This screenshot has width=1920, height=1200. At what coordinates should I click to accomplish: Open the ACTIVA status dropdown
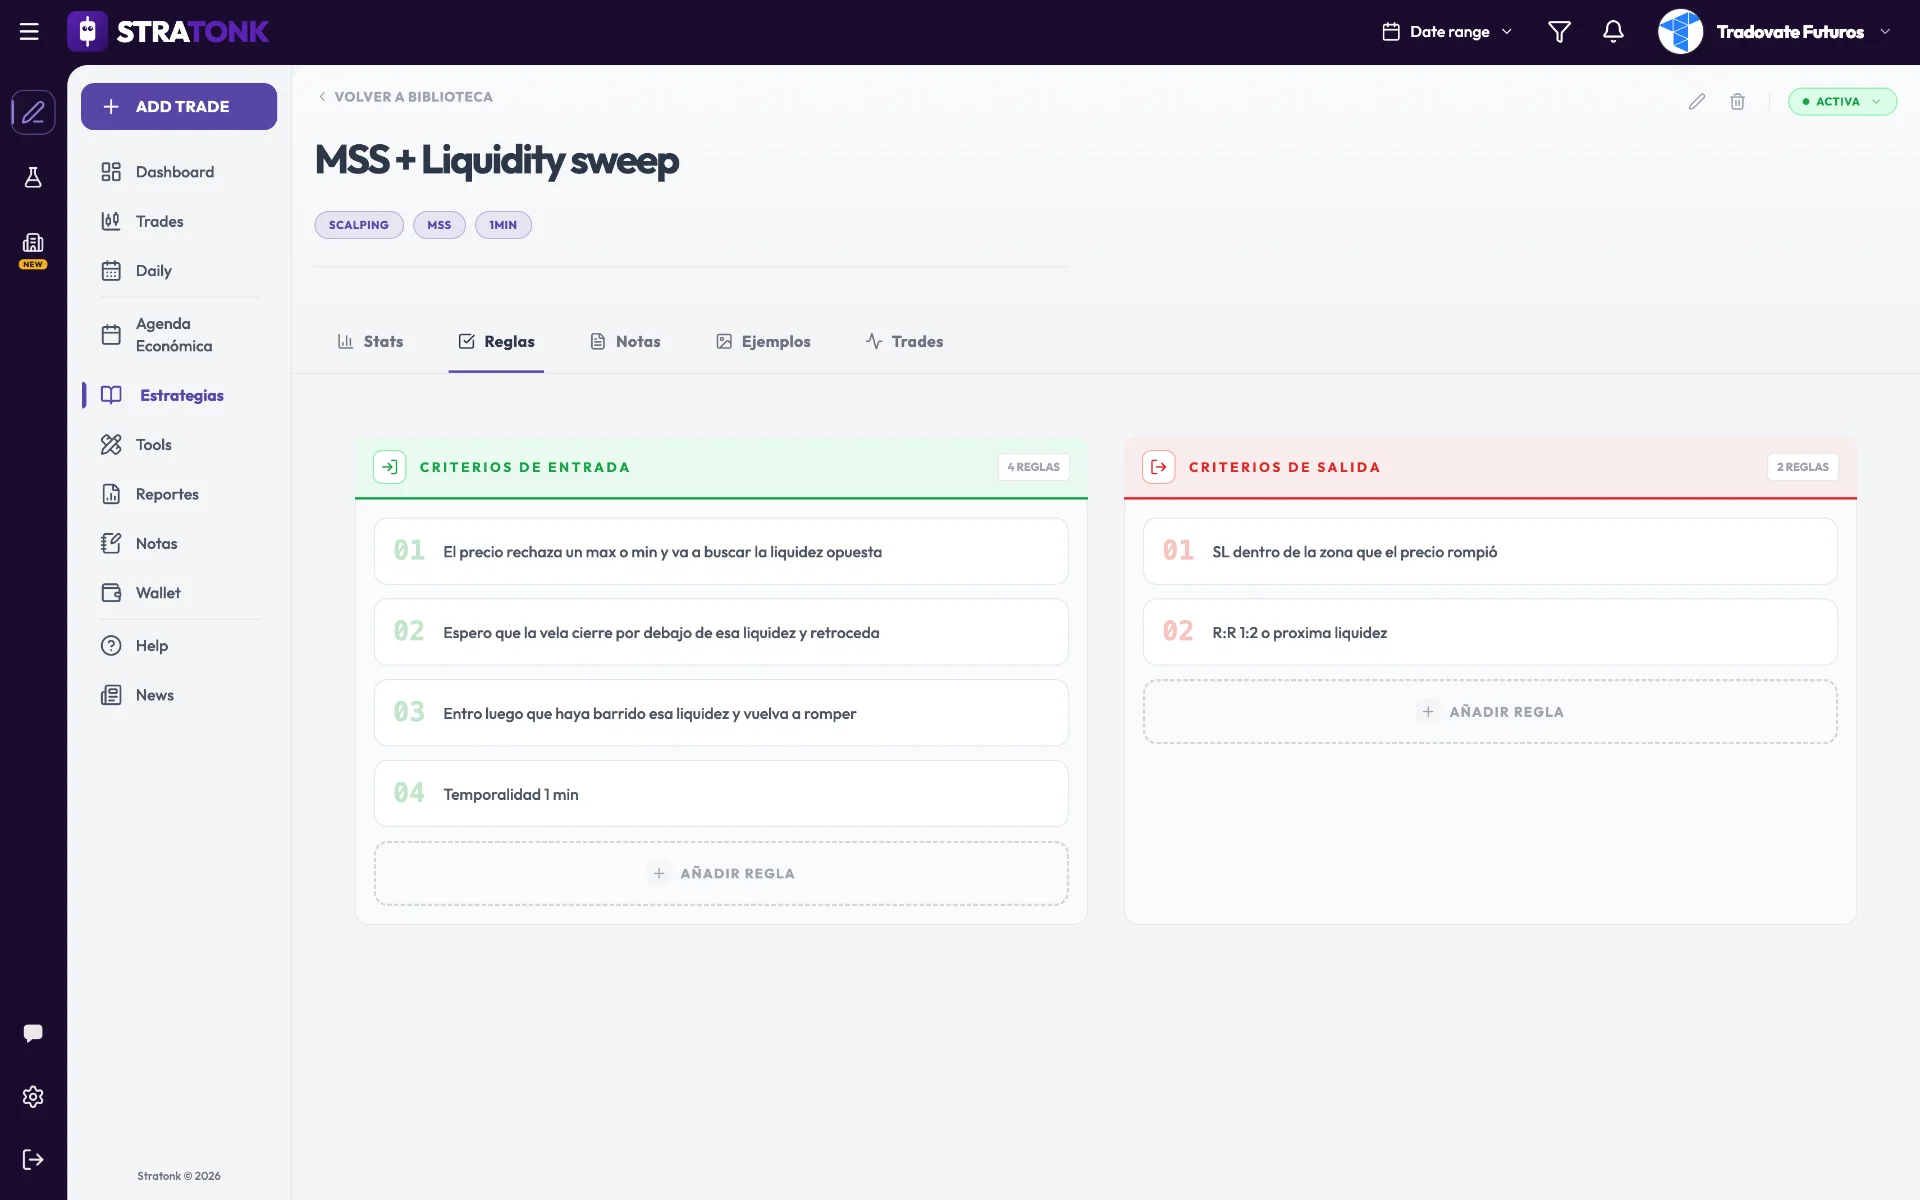point(1842,102)
